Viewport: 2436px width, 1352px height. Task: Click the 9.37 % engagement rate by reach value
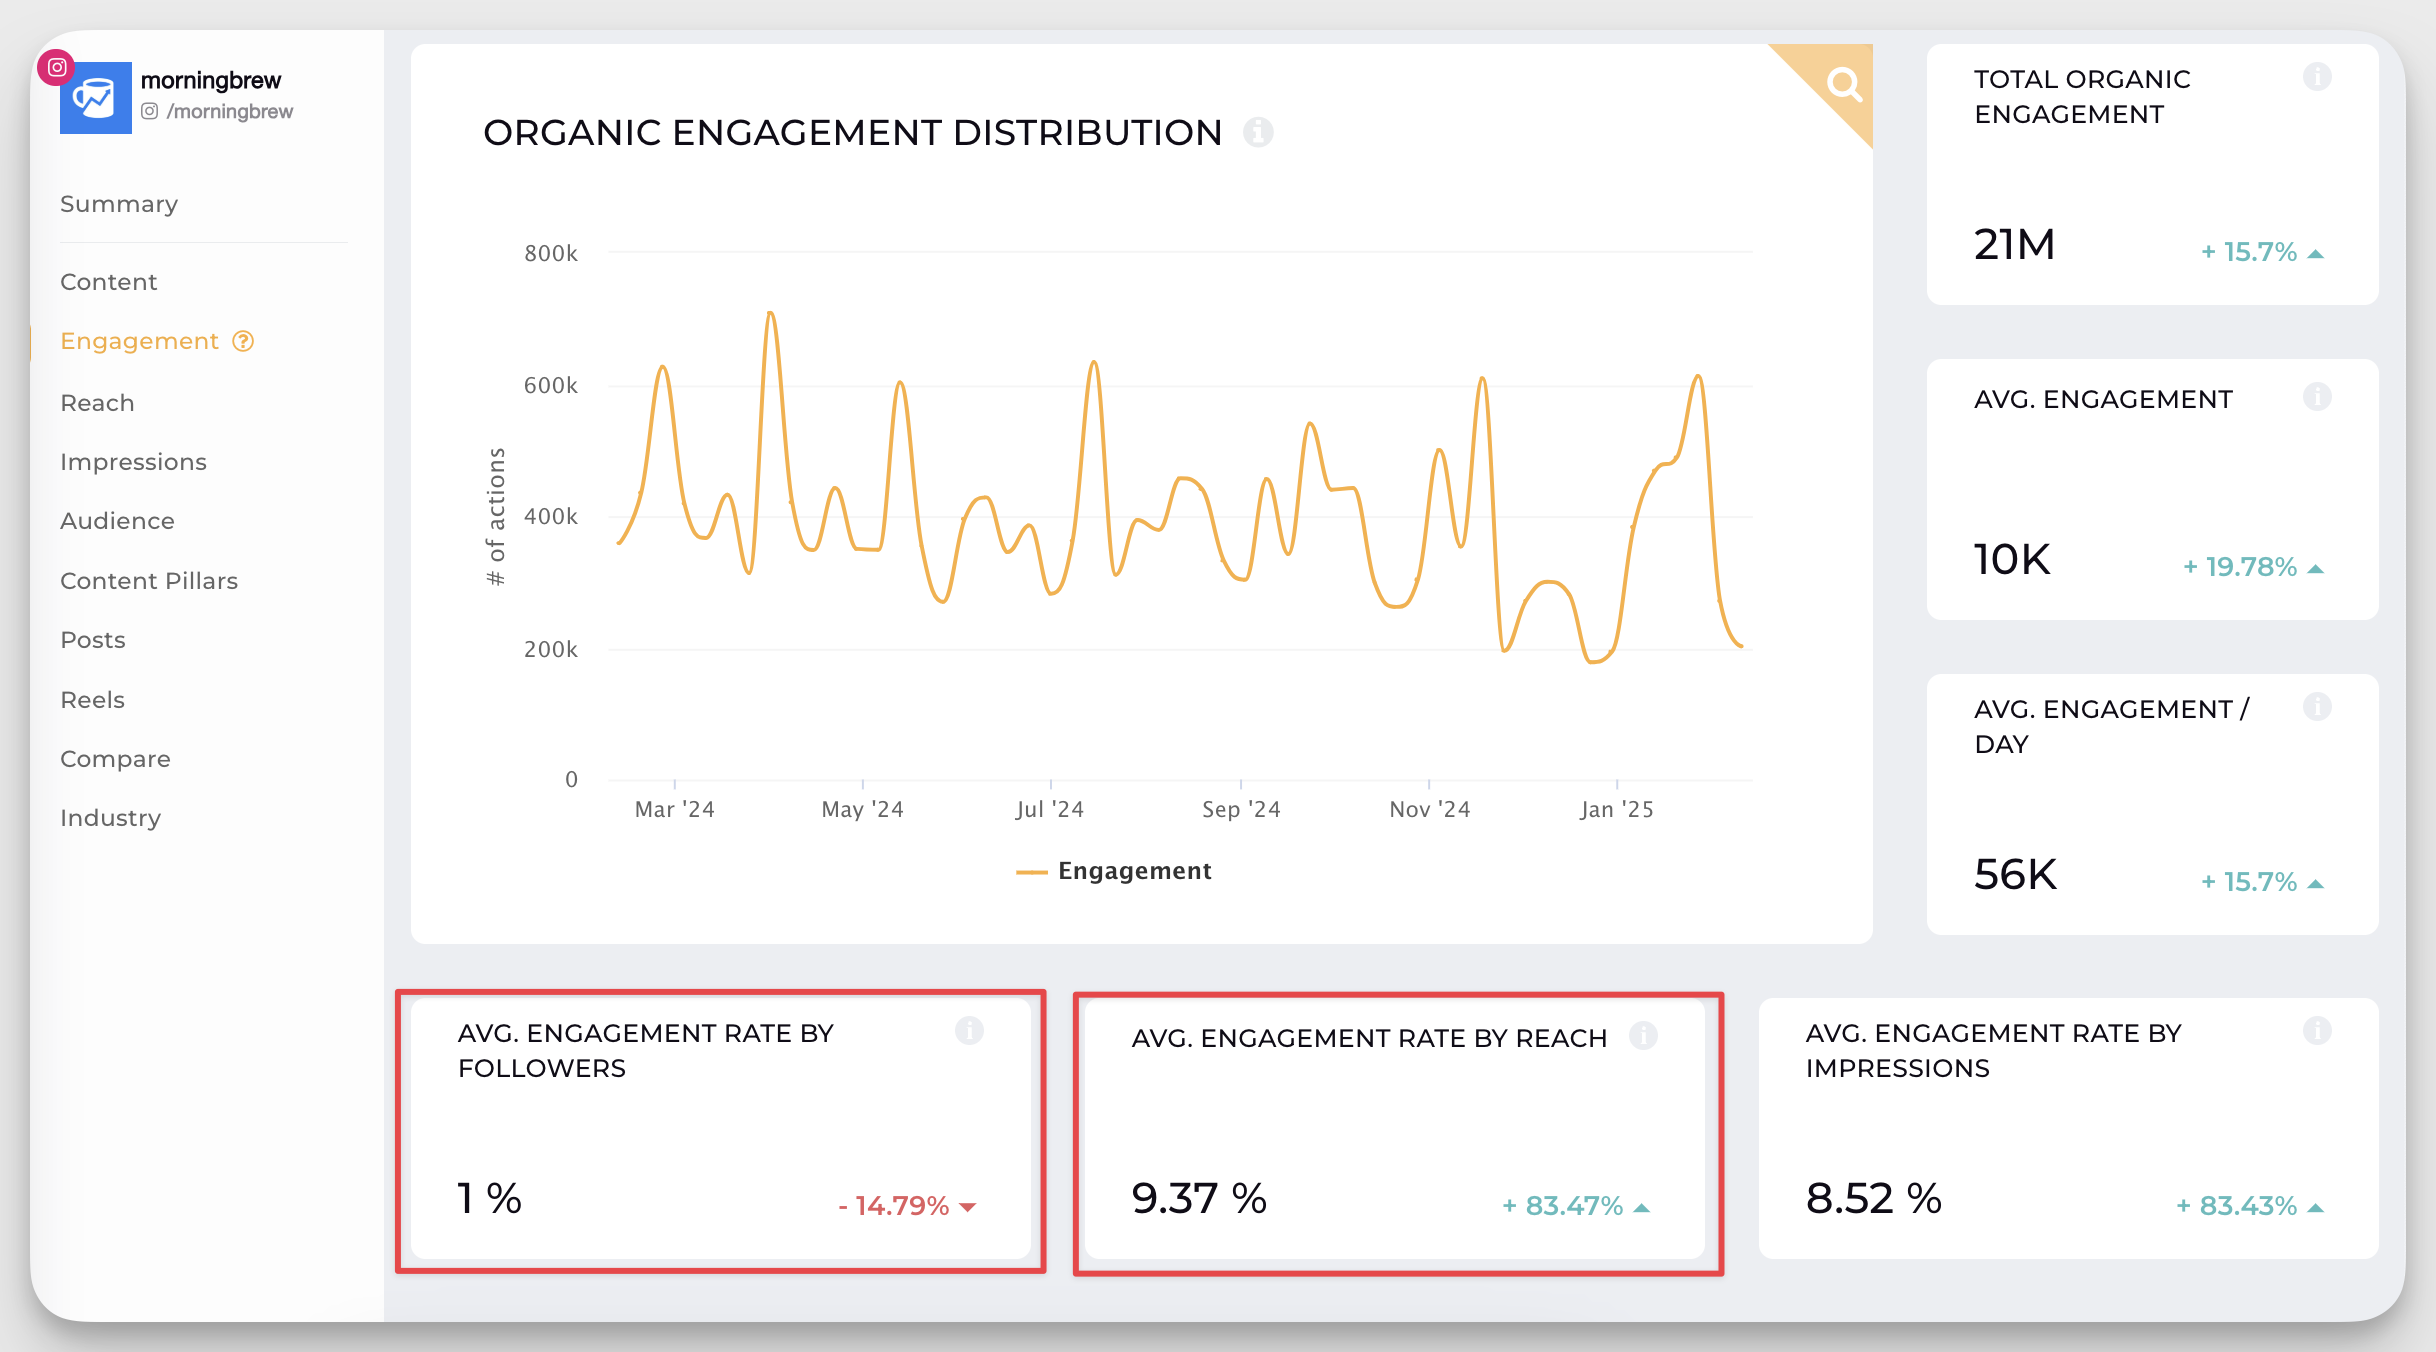pyautogui.click(x=1199, y=1198)
